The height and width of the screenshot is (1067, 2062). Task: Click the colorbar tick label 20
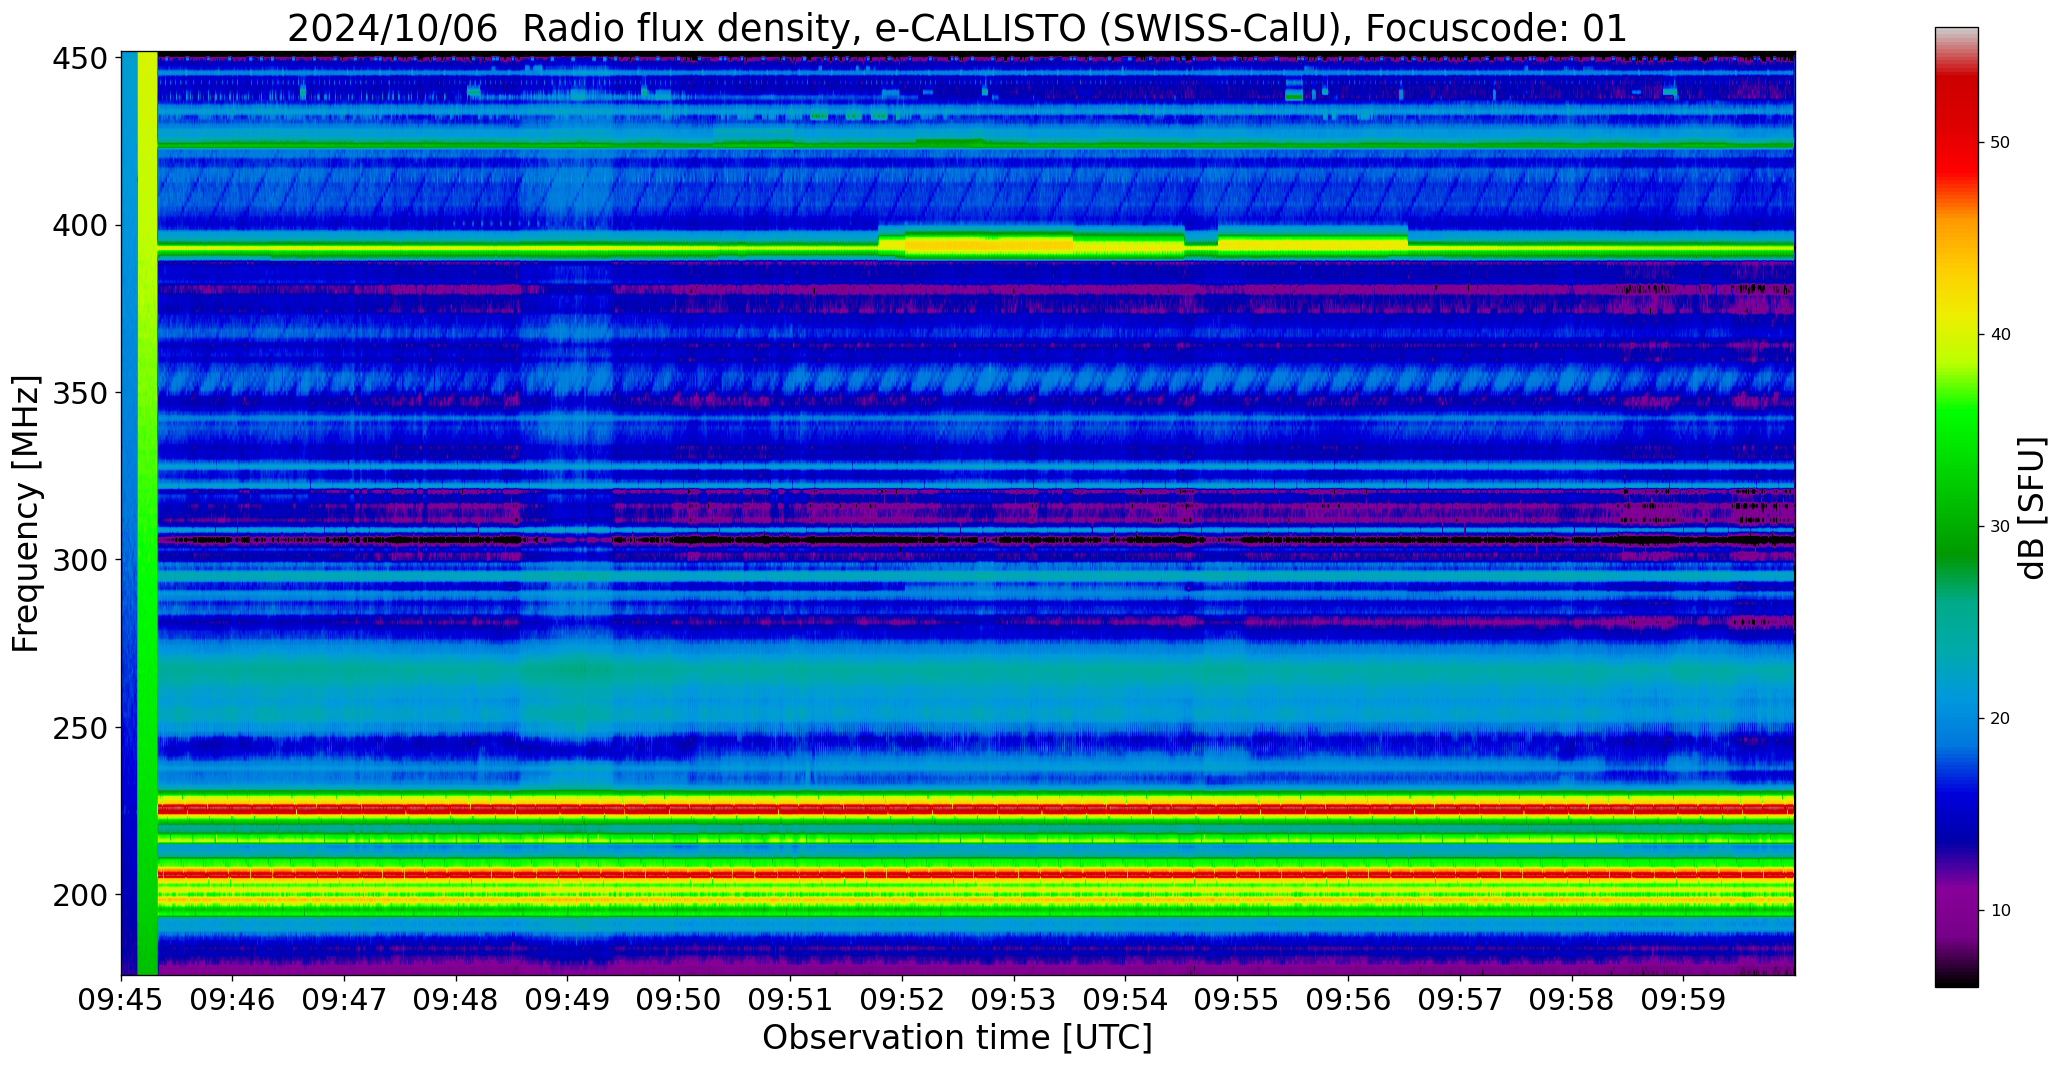coord(2000,719)
